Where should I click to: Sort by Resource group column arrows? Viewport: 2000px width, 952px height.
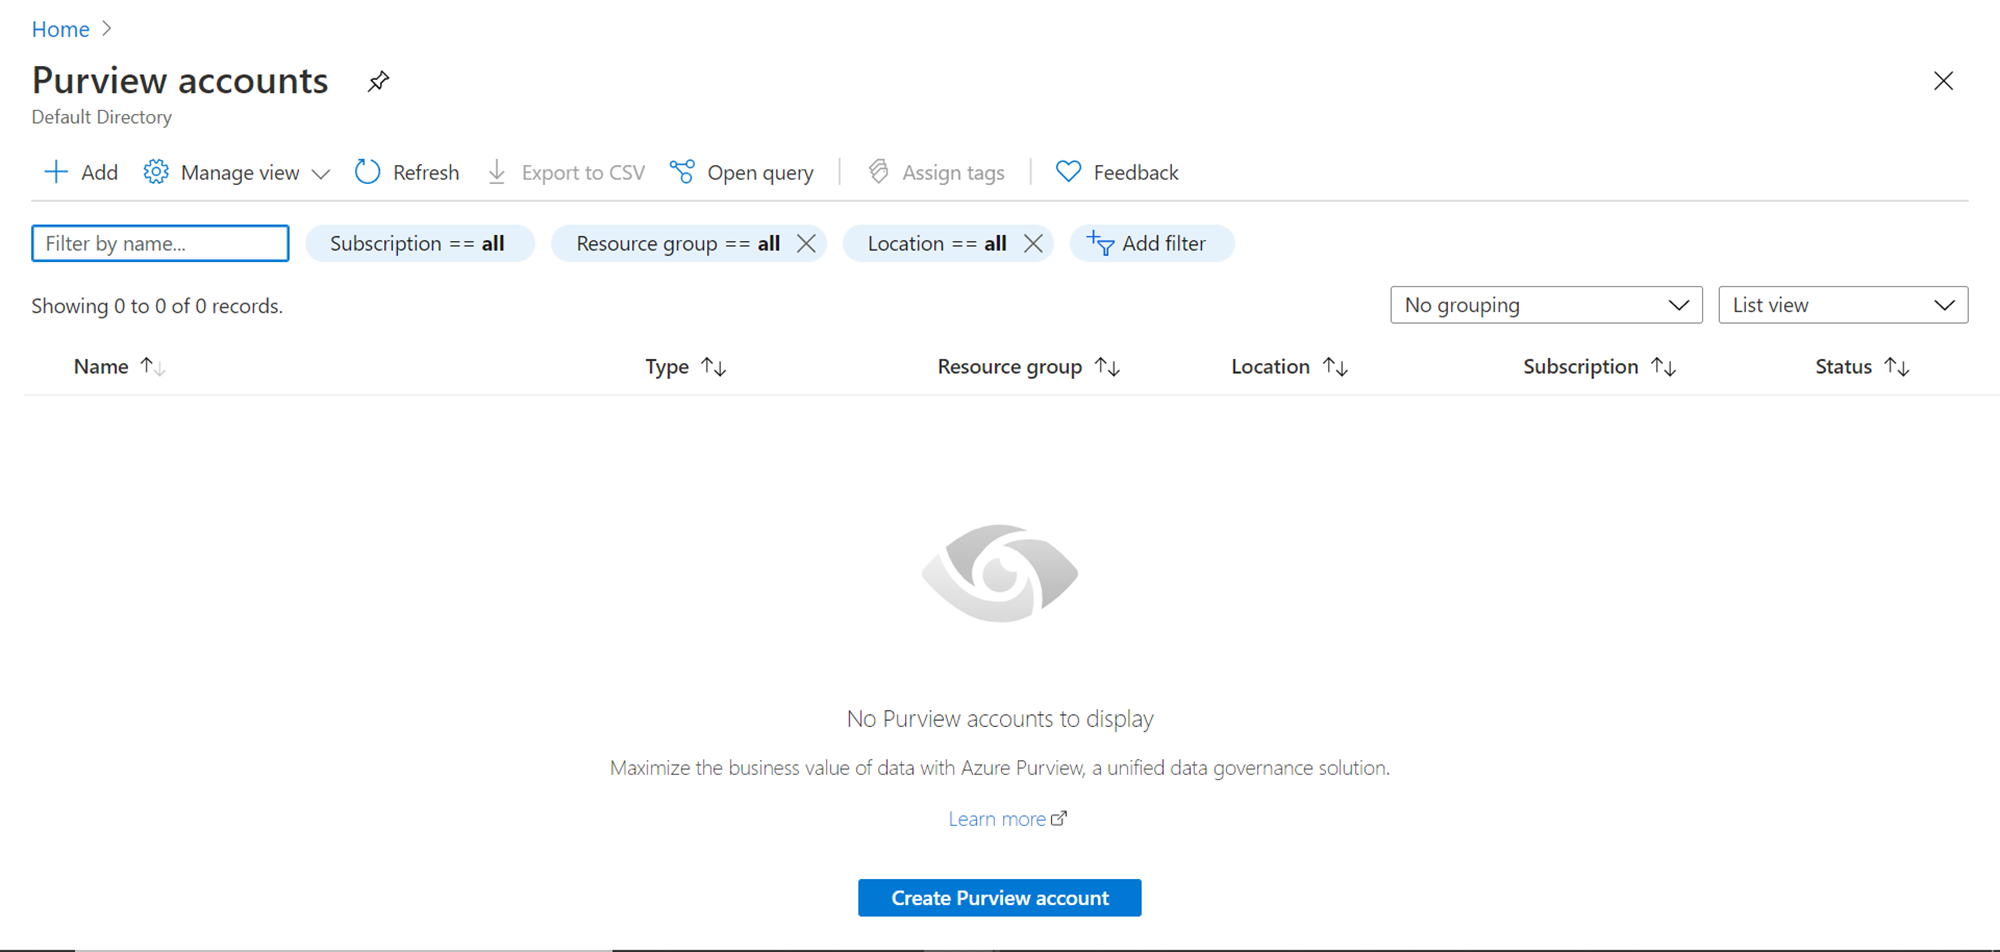tap(1107, 367)
